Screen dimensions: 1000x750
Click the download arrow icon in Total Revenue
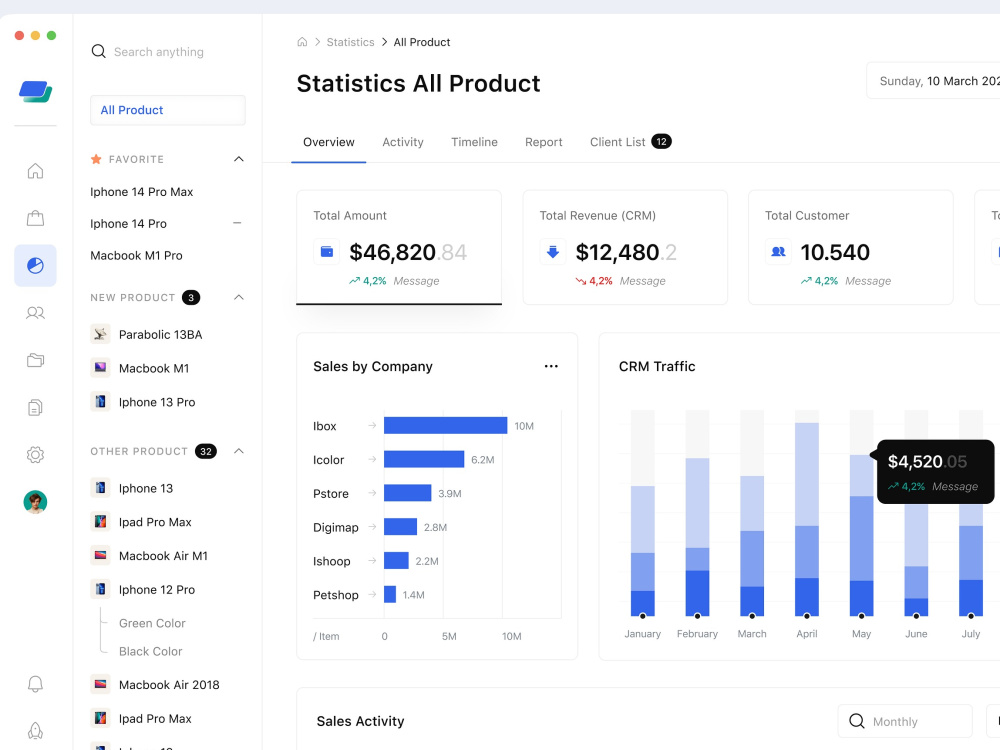(553, 251)
